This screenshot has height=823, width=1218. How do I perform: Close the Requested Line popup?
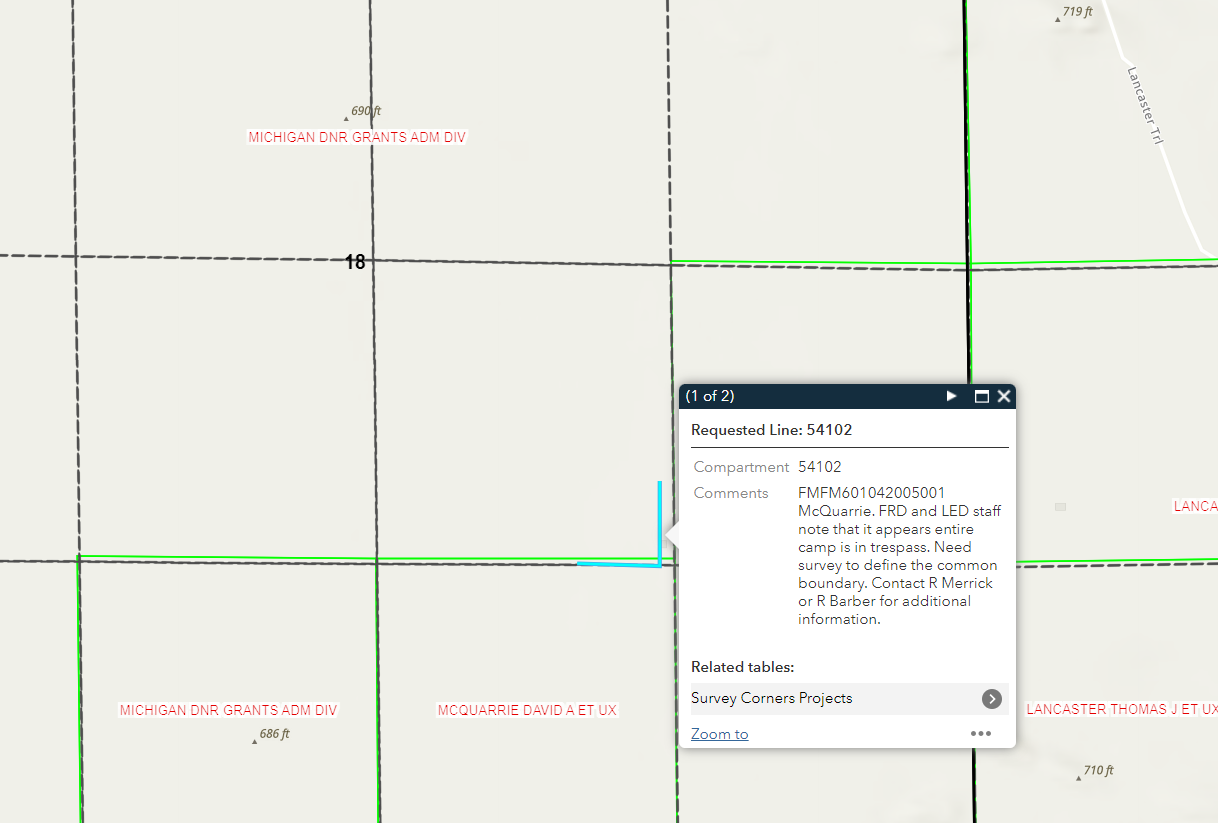1004,396
